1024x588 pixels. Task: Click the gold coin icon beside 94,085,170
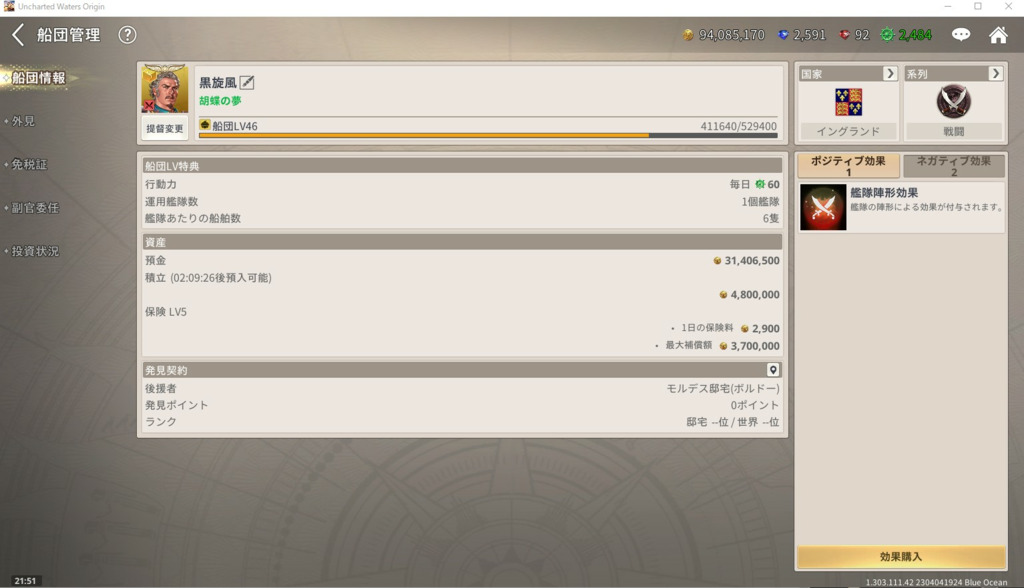click(x=688, y=35)
